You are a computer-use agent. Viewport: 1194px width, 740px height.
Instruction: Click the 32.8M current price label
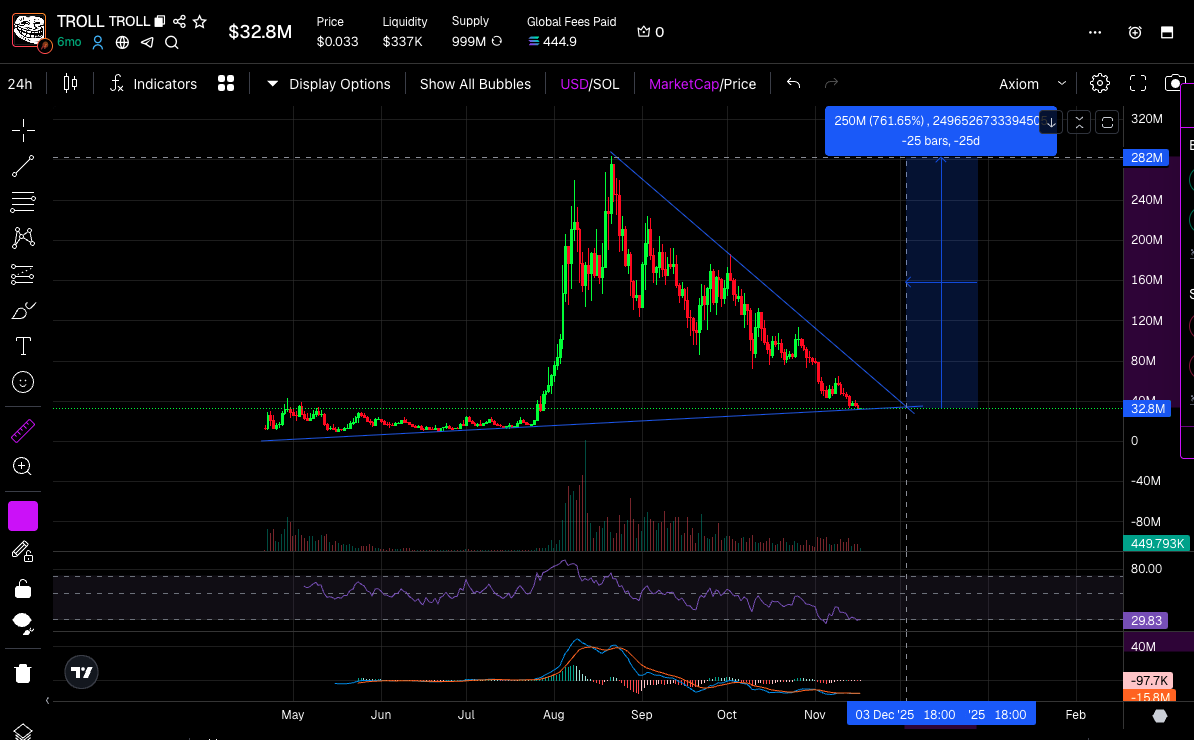coord(1147,409)
